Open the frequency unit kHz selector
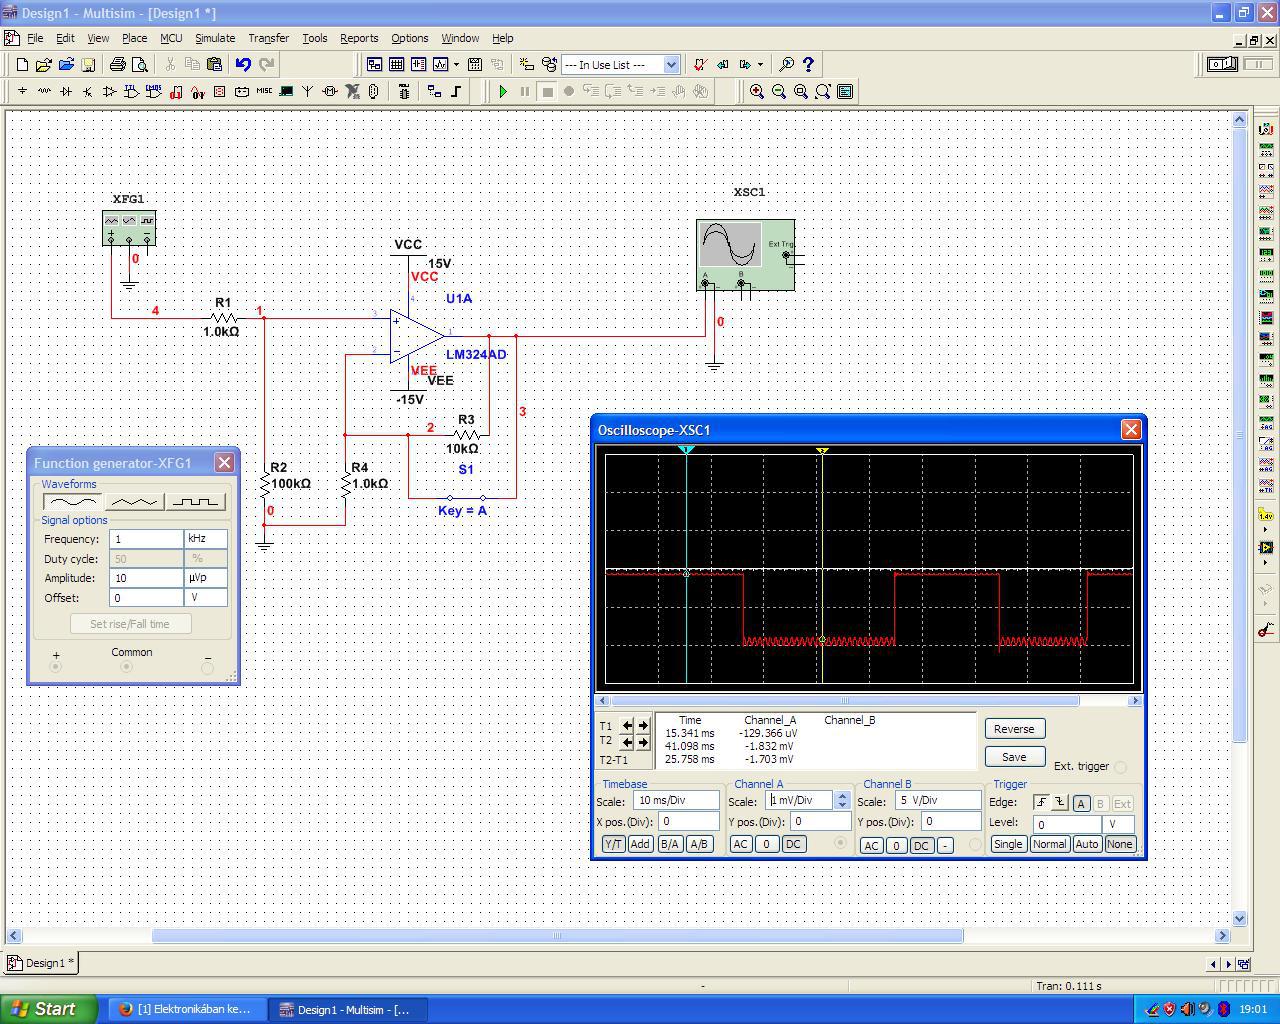The height and width of the screenshot is (1024, 1280). coord(205,538)
